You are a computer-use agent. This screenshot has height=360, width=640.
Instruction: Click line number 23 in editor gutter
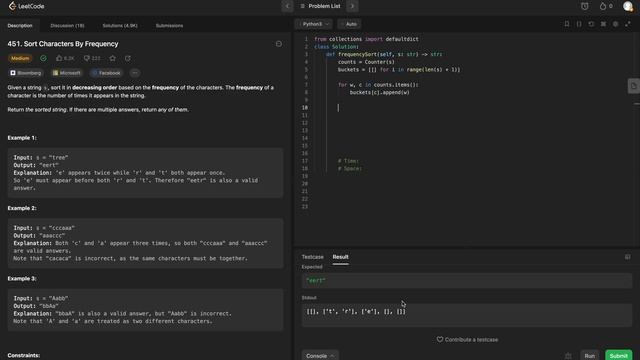click(305, 207)
